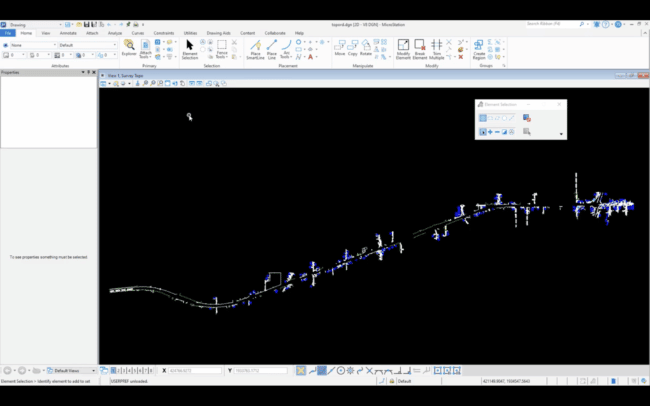Open the Default Views dropdown
The height and width of the screenshot is (406, 650).
pos(71,370)
